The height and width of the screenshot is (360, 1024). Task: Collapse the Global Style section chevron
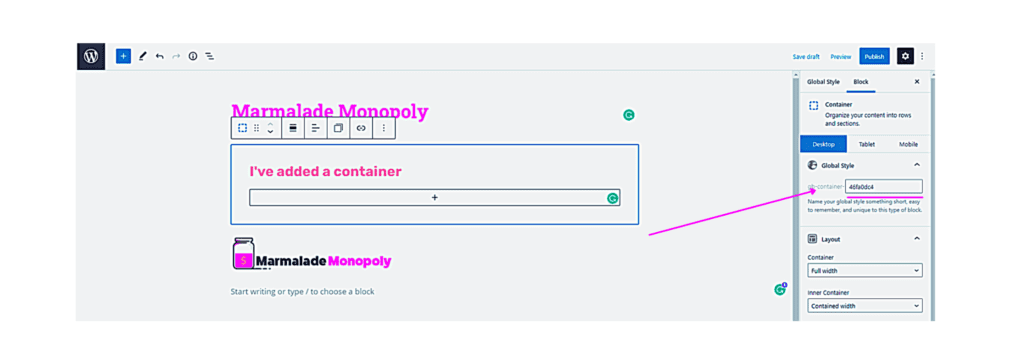(x=917, y=165)
